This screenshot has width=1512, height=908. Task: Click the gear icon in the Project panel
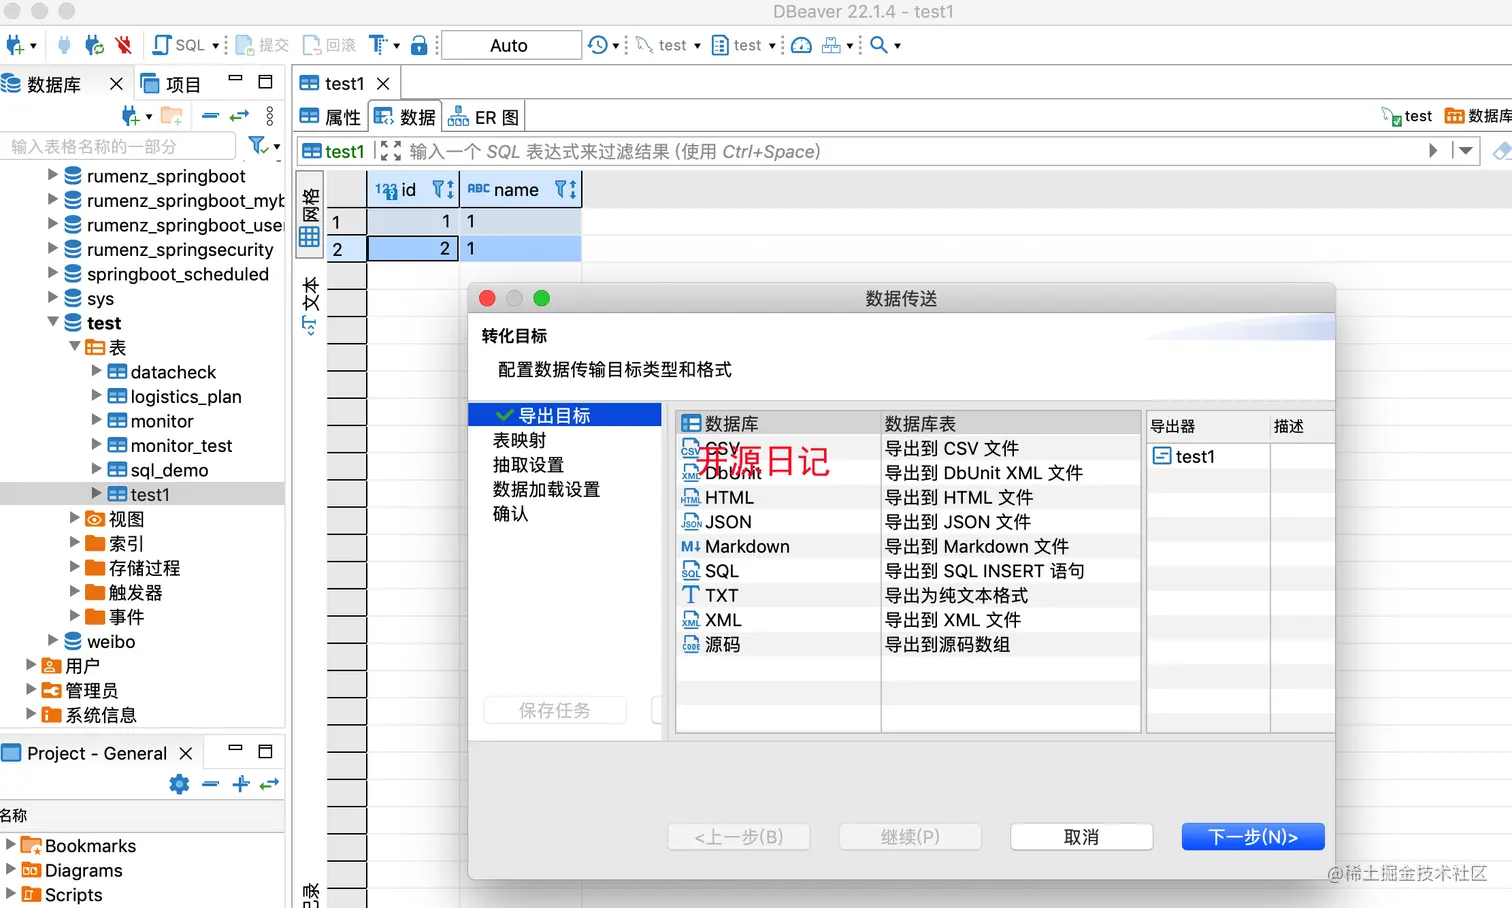click(179, 785)
